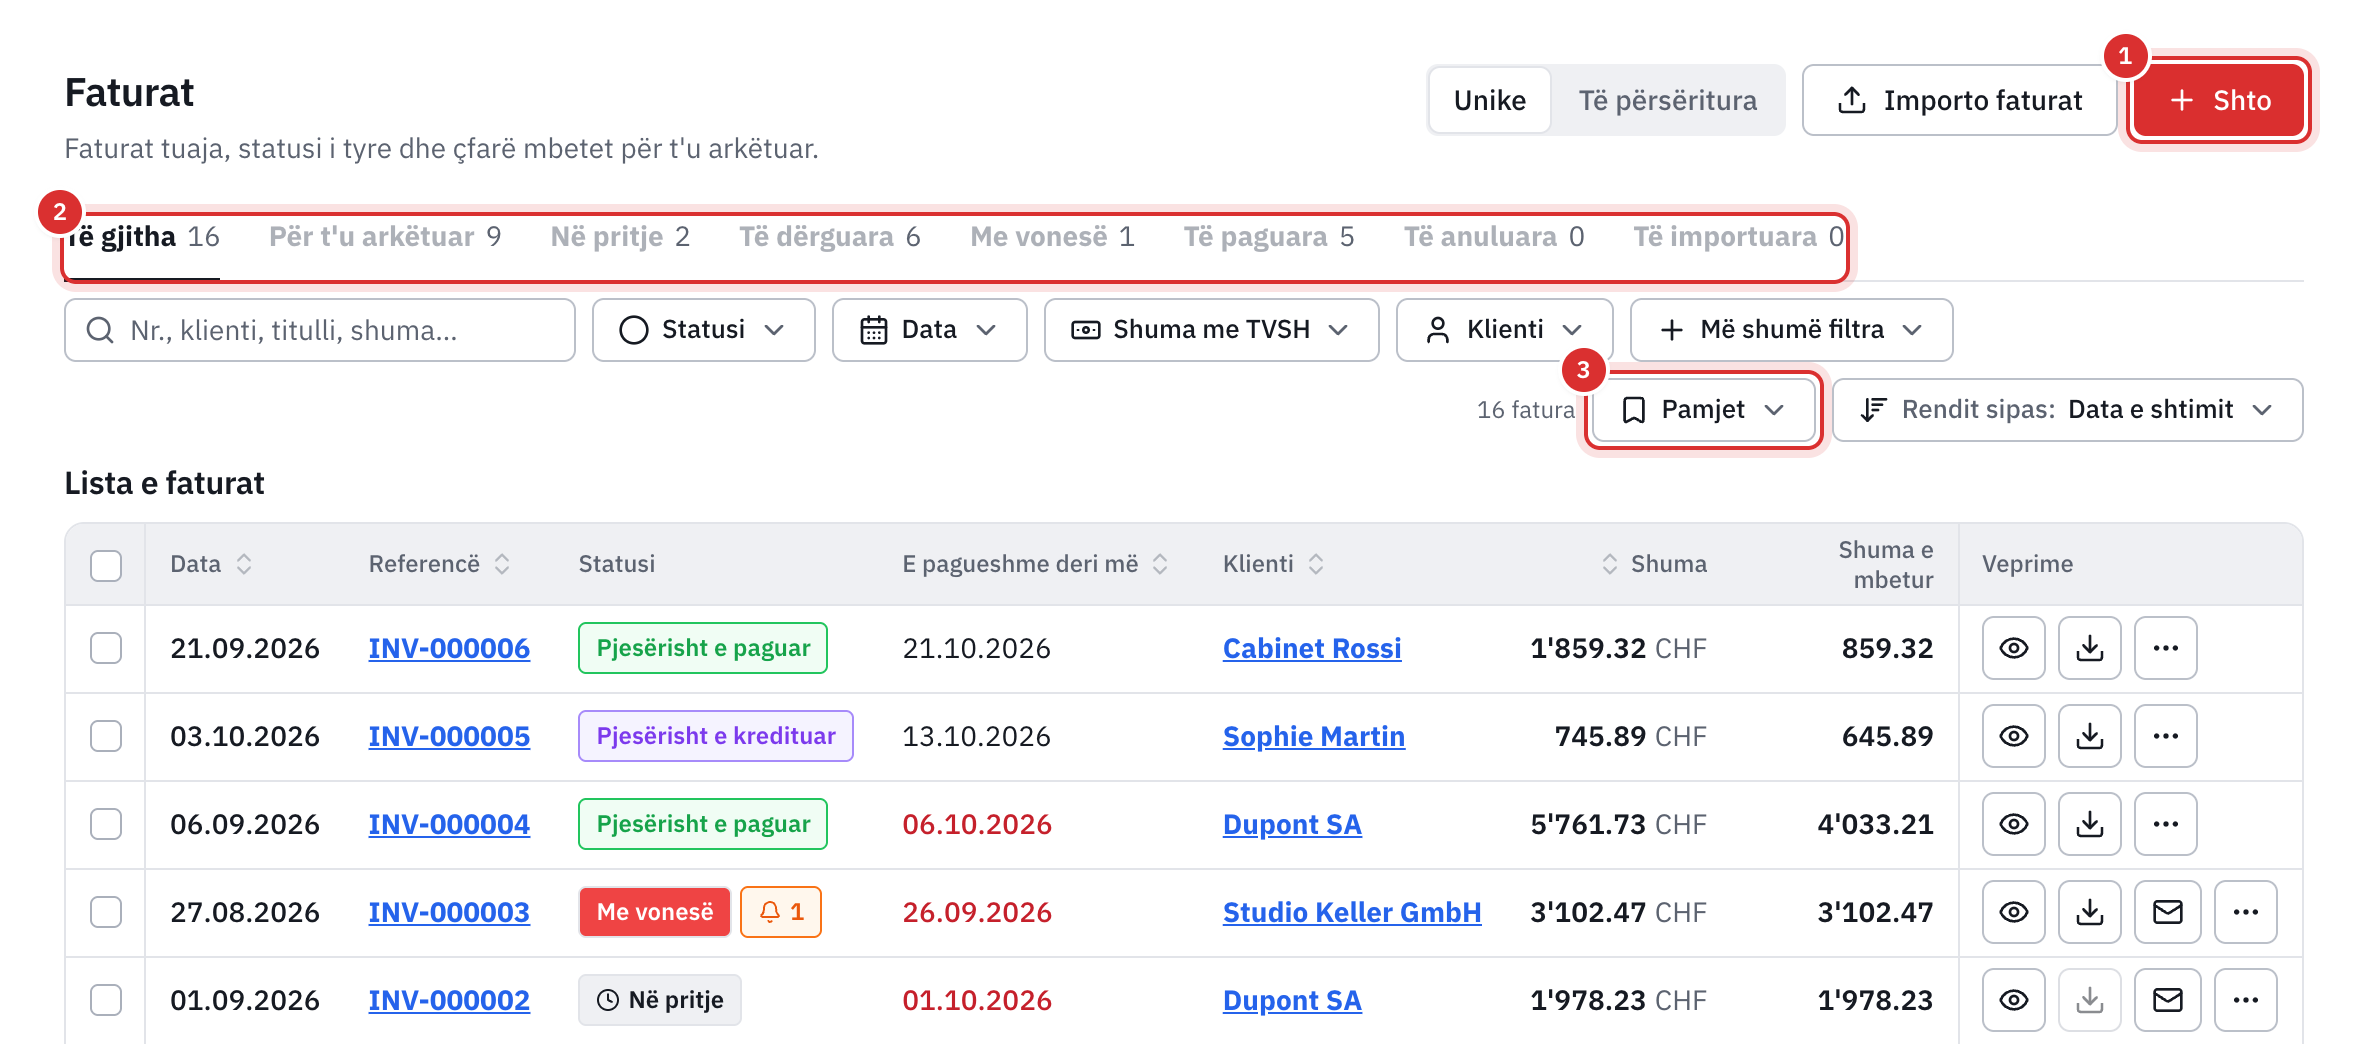Open more actions for INV-000005
The image size is (2368, 1044).
[2165, 736]
